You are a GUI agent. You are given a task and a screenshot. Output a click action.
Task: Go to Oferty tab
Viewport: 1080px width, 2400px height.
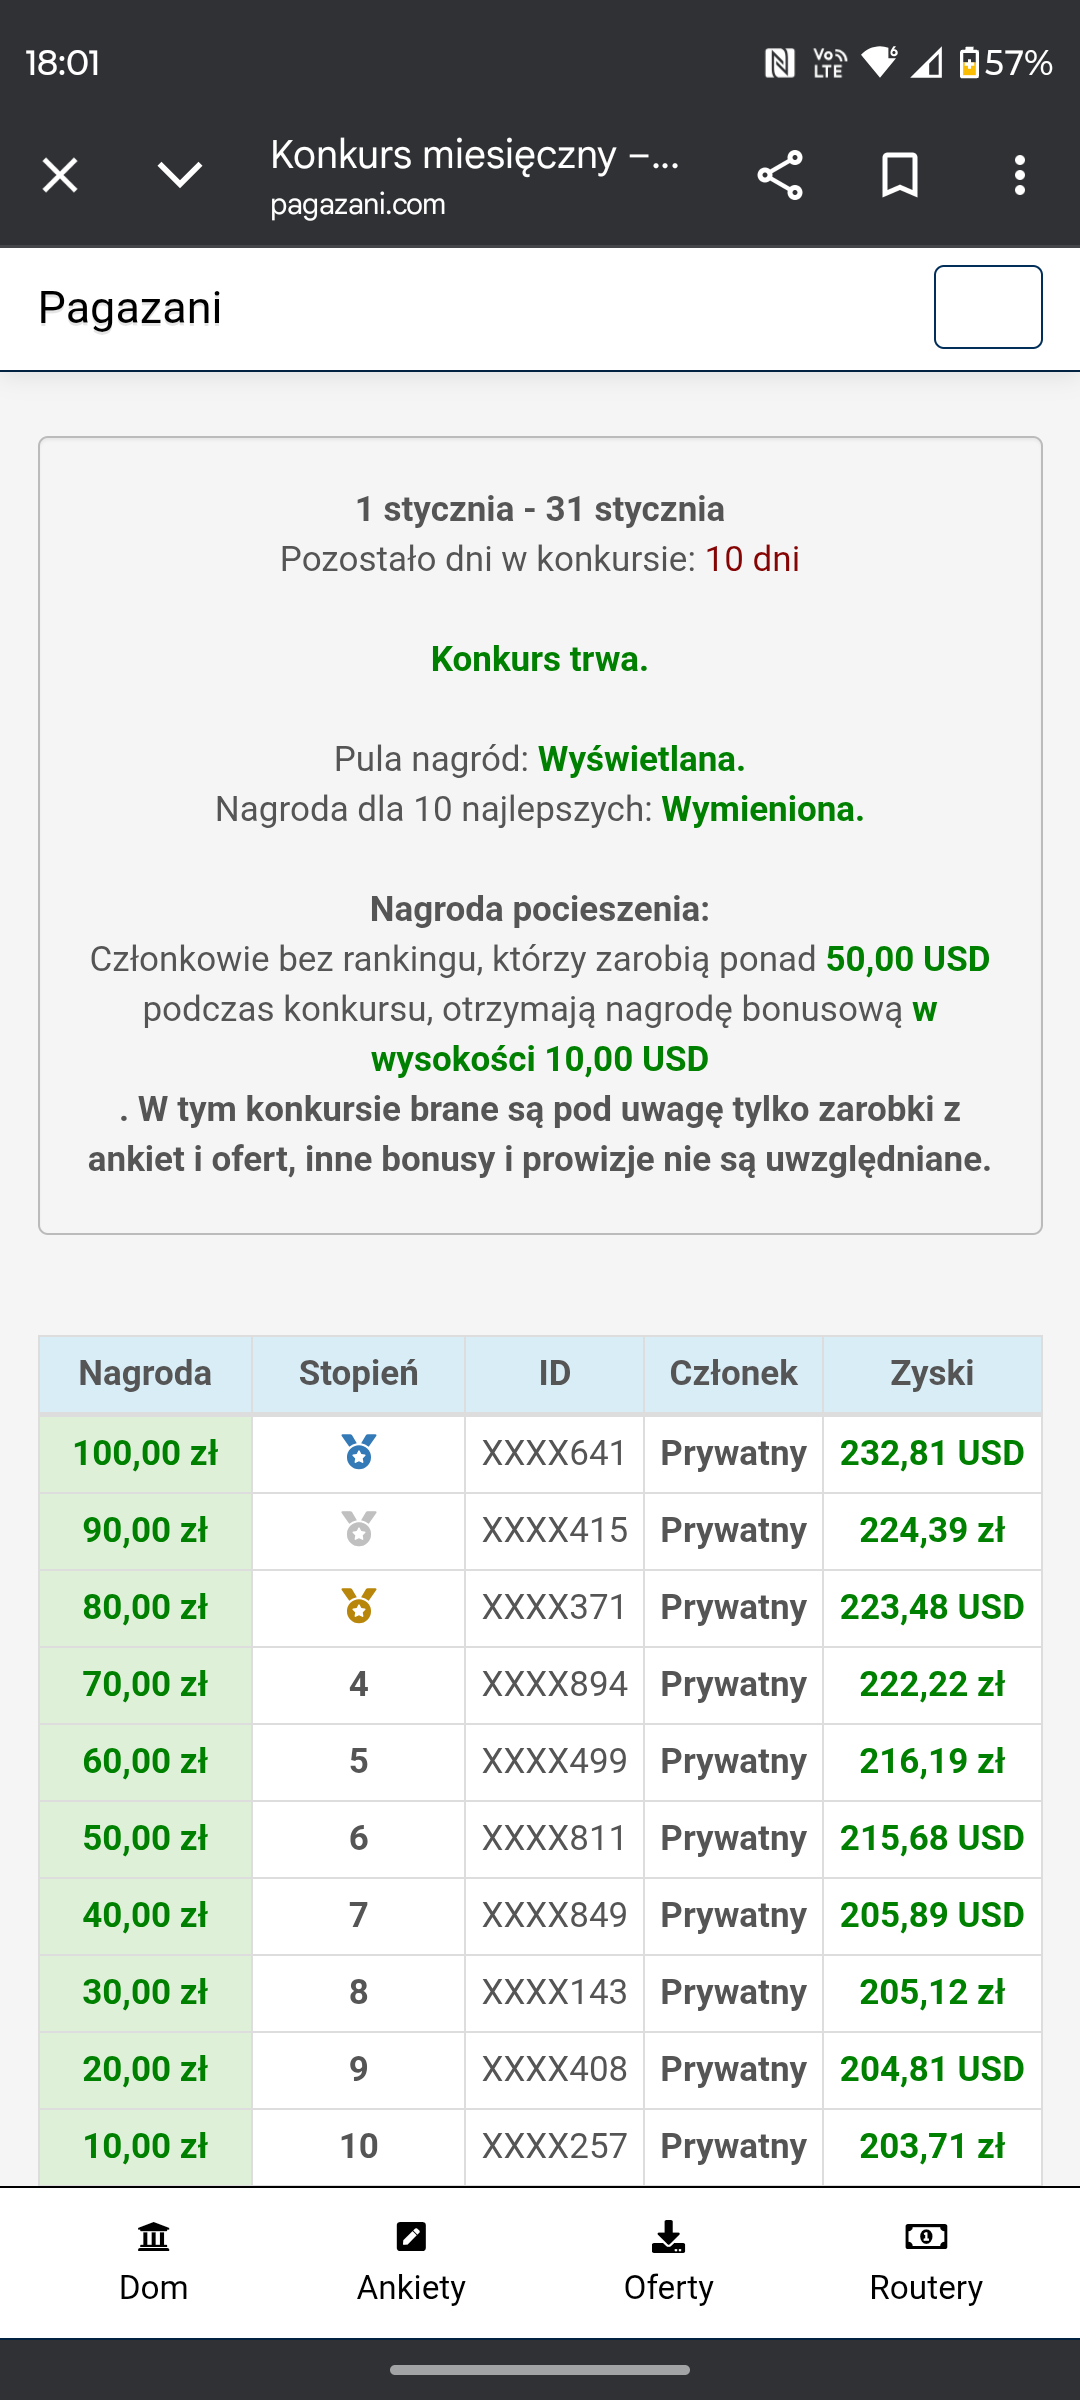[x=668, y=2262]
